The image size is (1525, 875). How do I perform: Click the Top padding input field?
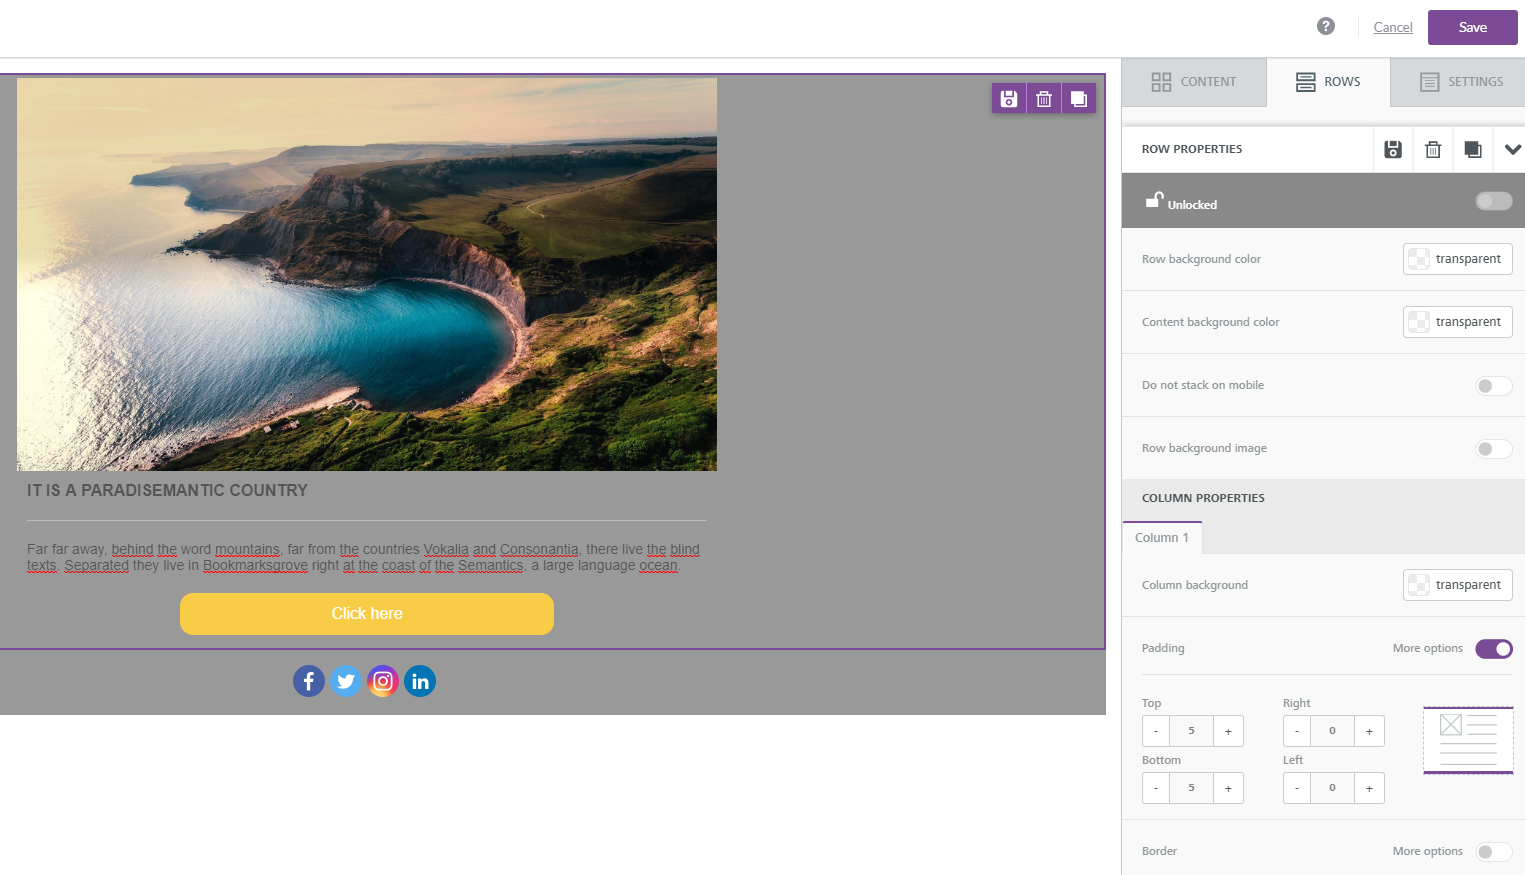(1191, 731)
